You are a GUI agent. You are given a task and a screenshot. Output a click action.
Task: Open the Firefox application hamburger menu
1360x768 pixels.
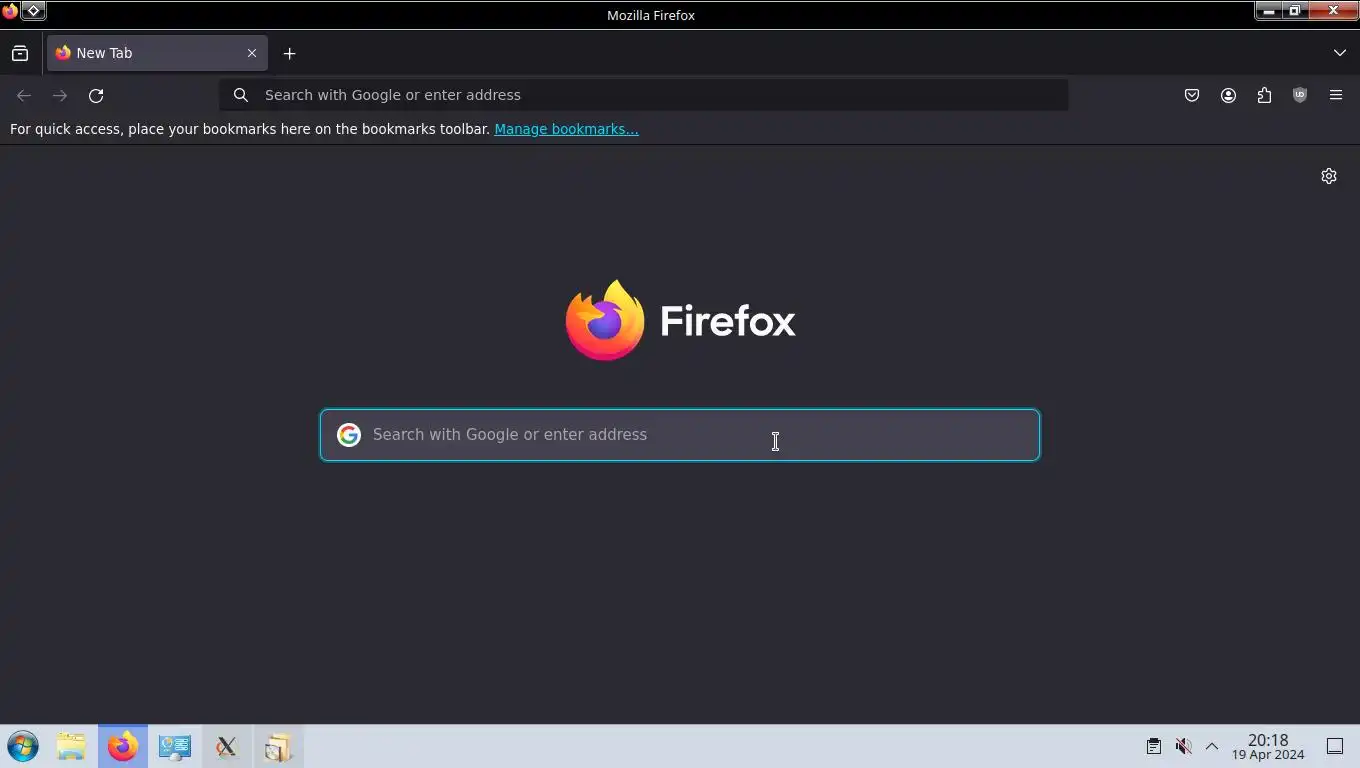1336,95
